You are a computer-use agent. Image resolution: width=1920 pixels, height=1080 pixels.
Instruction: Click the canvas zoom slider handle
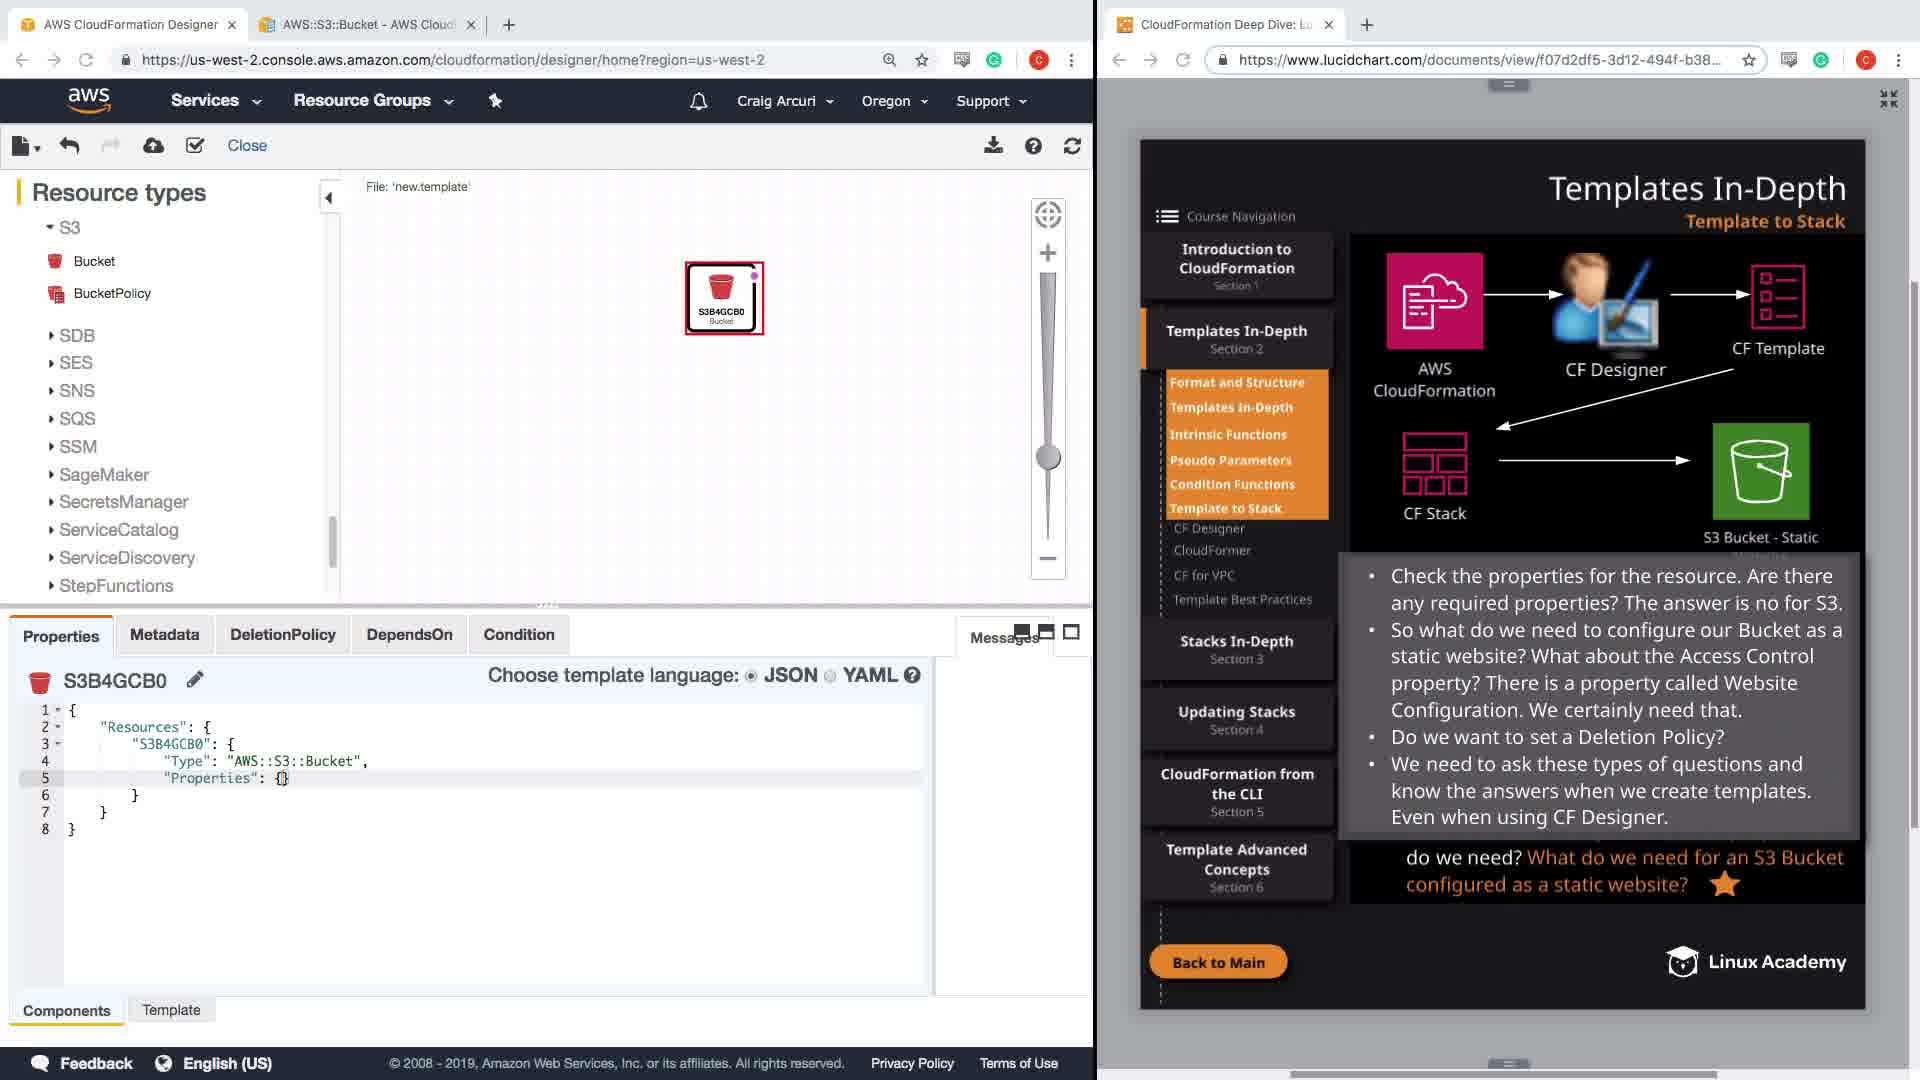click(x=1047, y=458)
